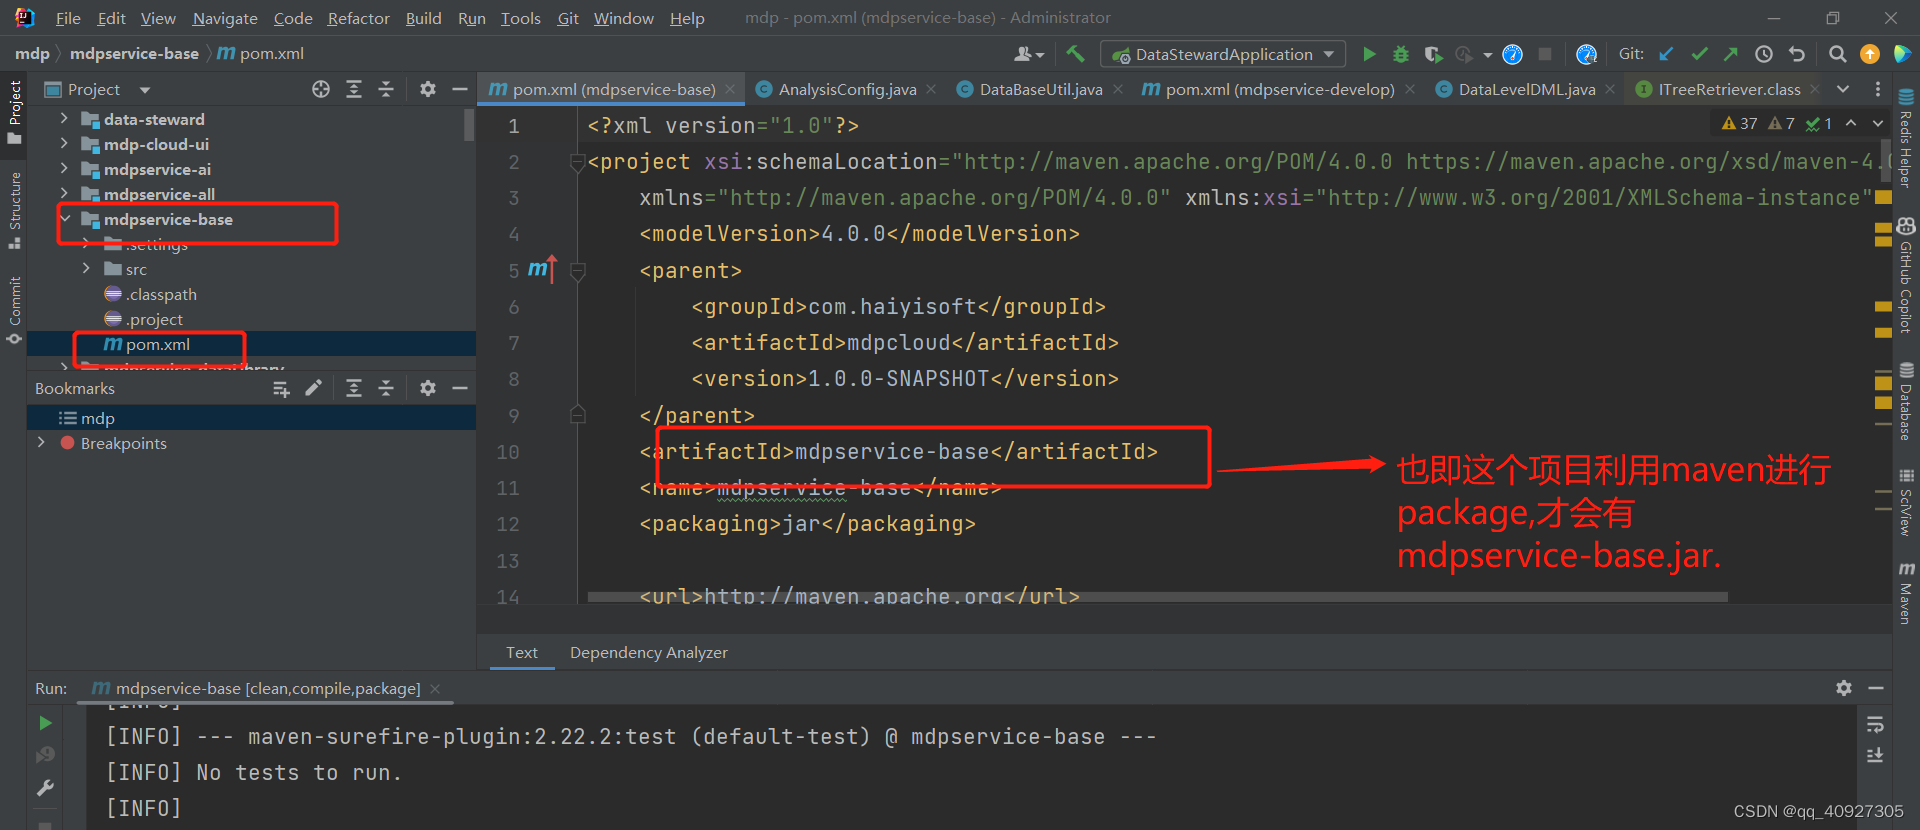Expand the data-steward module
Viewport: 1920px width, 830px height.
pos(64,119)
